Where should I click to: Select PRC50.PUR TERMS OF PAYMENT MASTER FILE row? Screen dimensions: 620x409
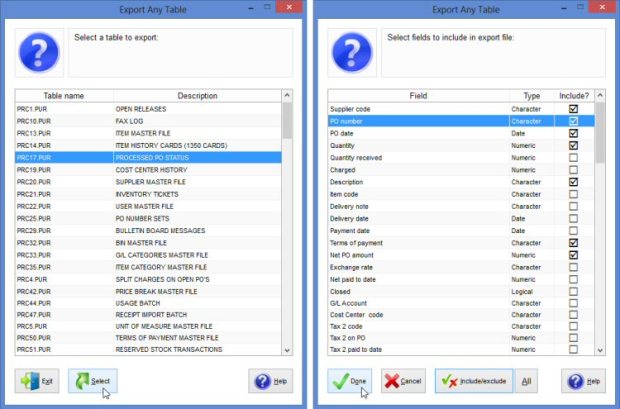pyautogui.click(x=148, y=338)
